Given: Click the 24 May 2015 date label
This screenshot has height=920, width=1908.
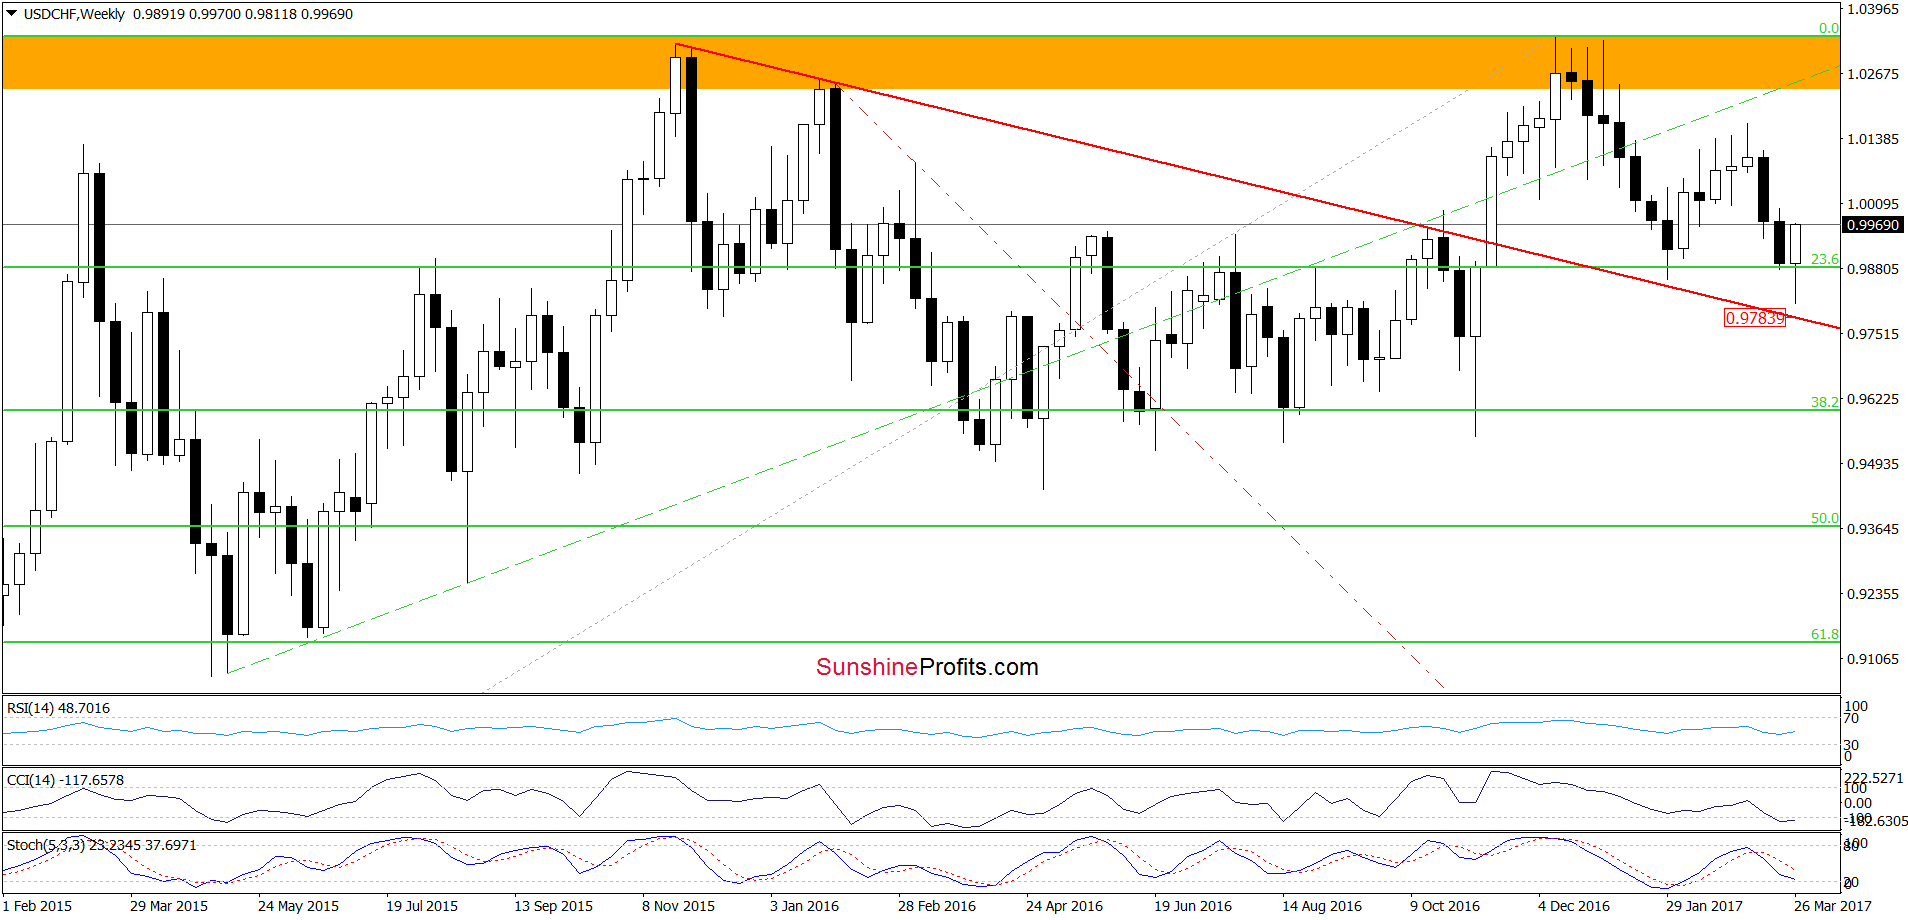Looking at the screenshot, I should (x=298, y=906).
